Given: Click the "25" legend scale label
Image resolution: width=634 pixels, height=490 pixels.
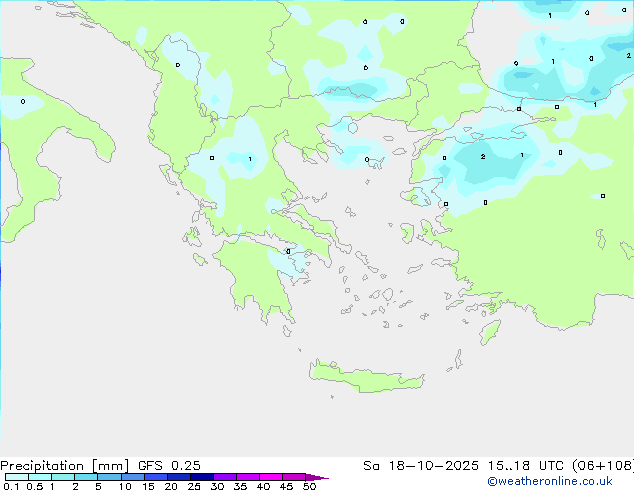Looking at the screenshot, I should point(194,486).
